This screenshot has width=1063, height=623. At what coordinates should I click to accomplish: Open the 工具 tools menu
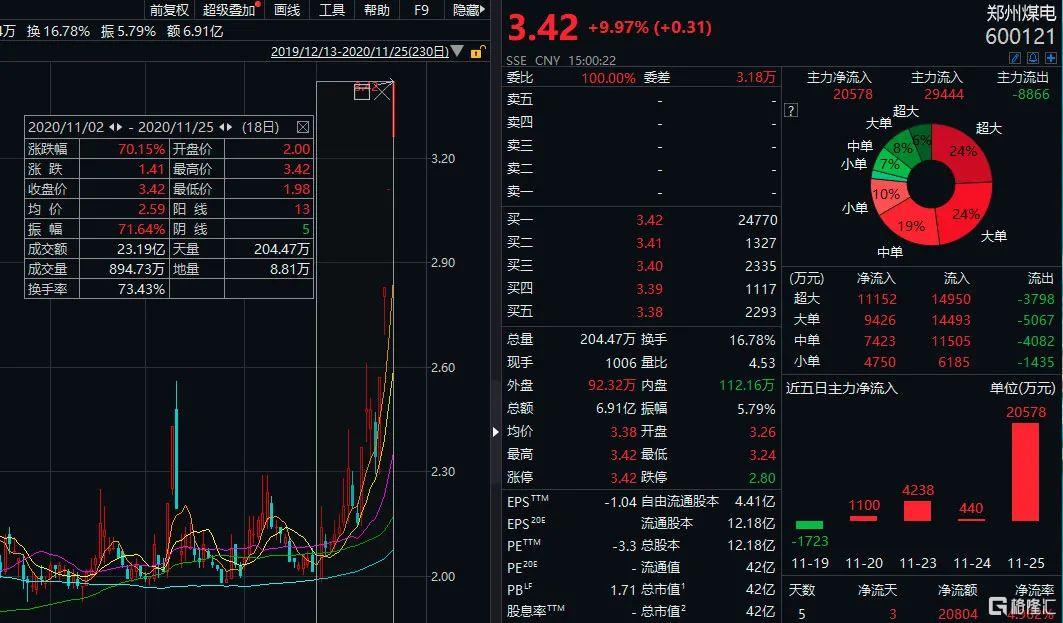[332, 9]
